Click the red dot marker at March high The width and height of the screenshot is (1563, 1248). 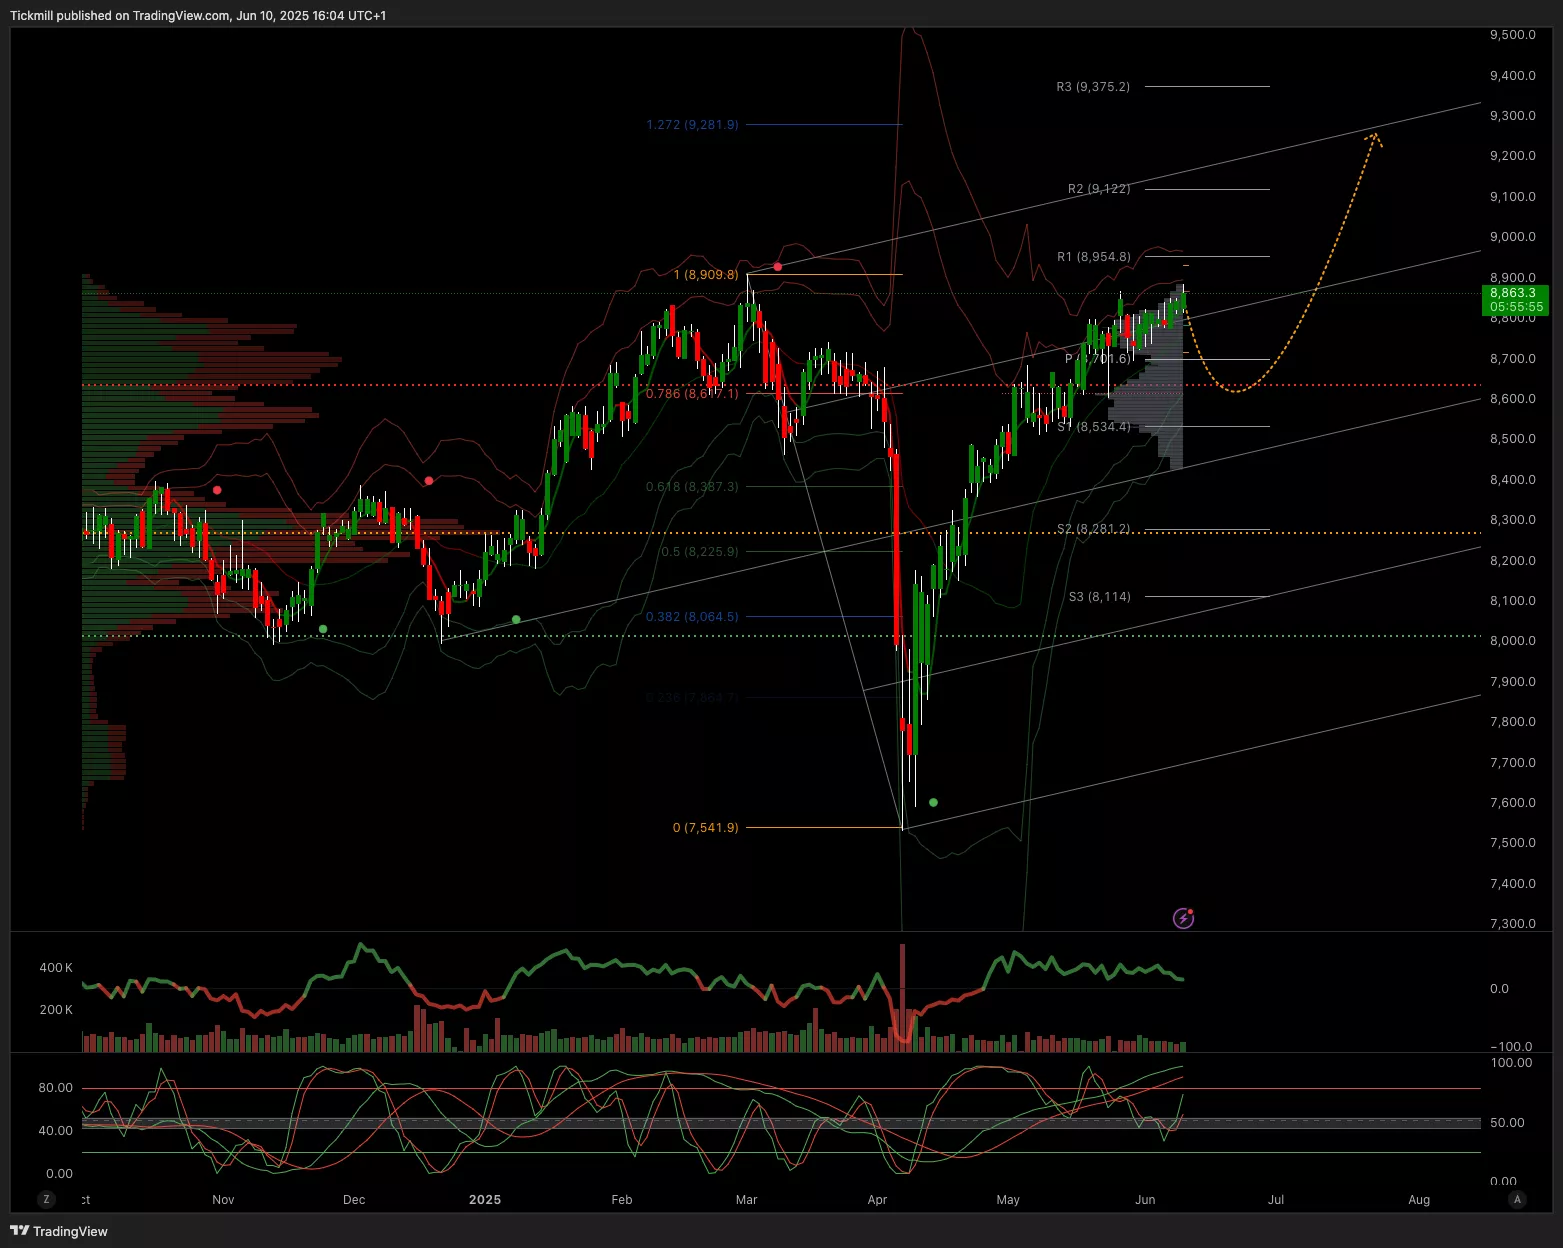pyautogui.click(x=778, y=267)
